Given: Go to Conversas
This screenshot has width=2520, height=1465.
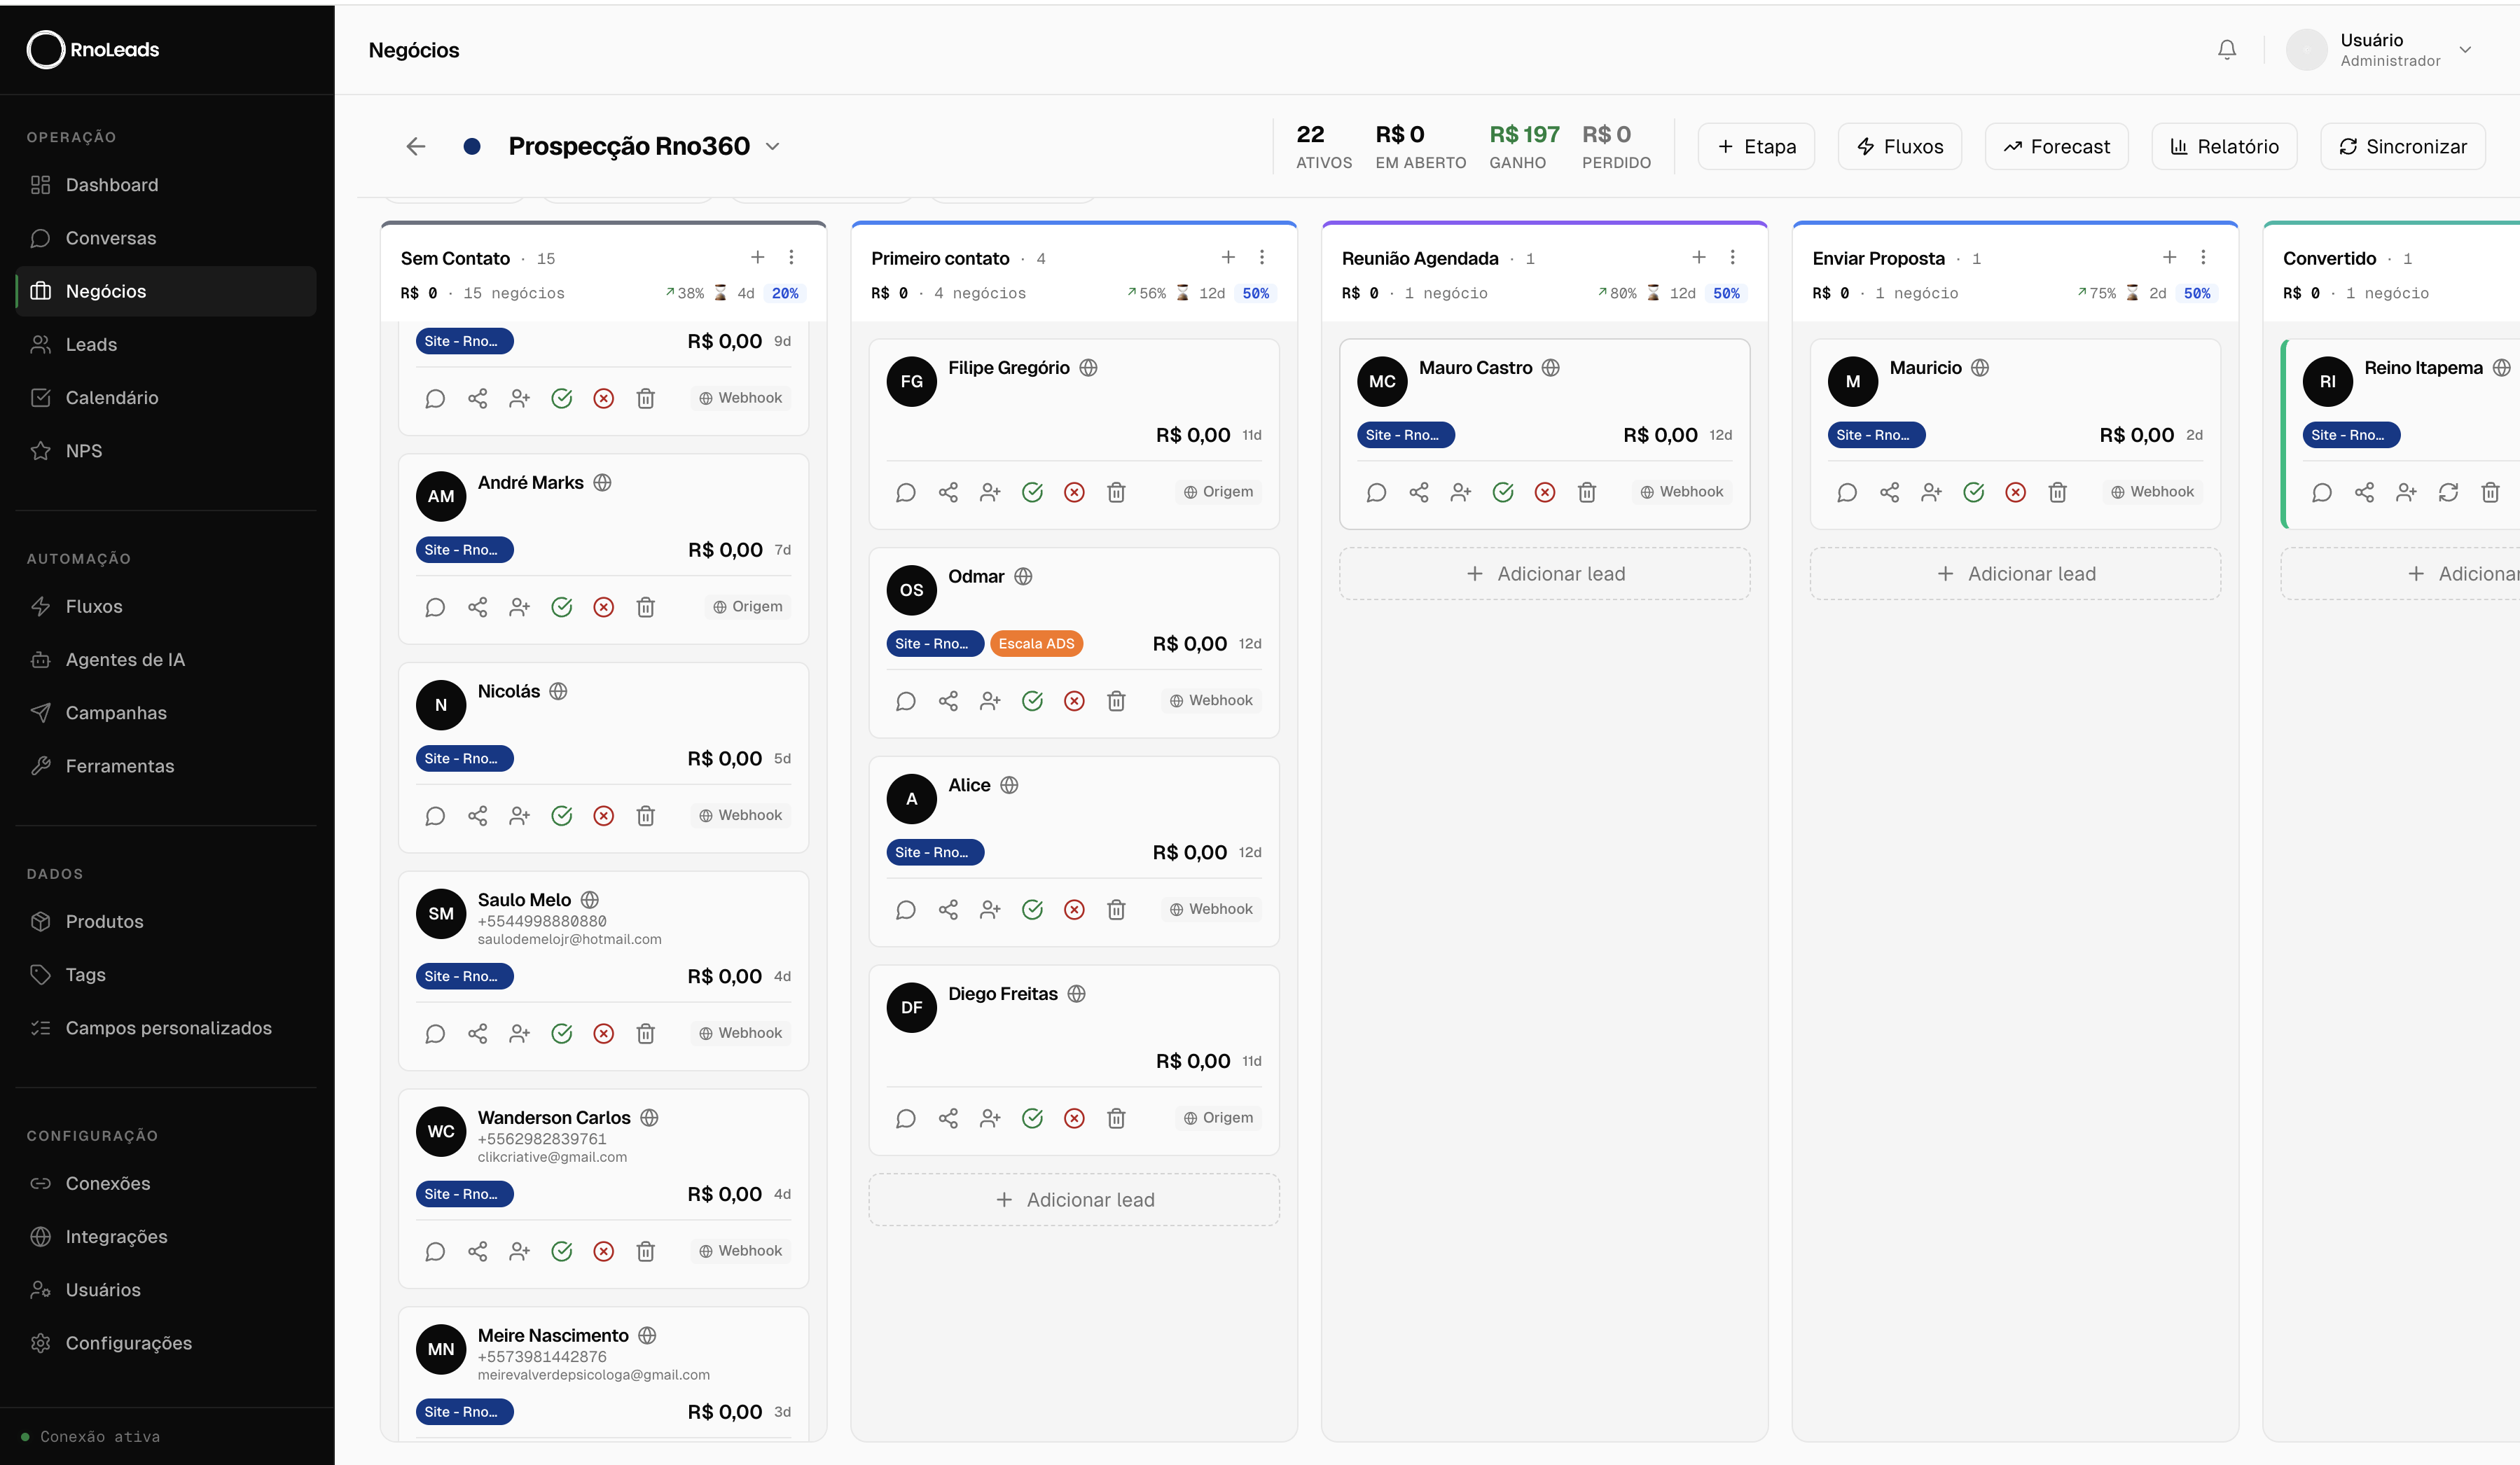Looking at the screenshot, I should 166,238.
